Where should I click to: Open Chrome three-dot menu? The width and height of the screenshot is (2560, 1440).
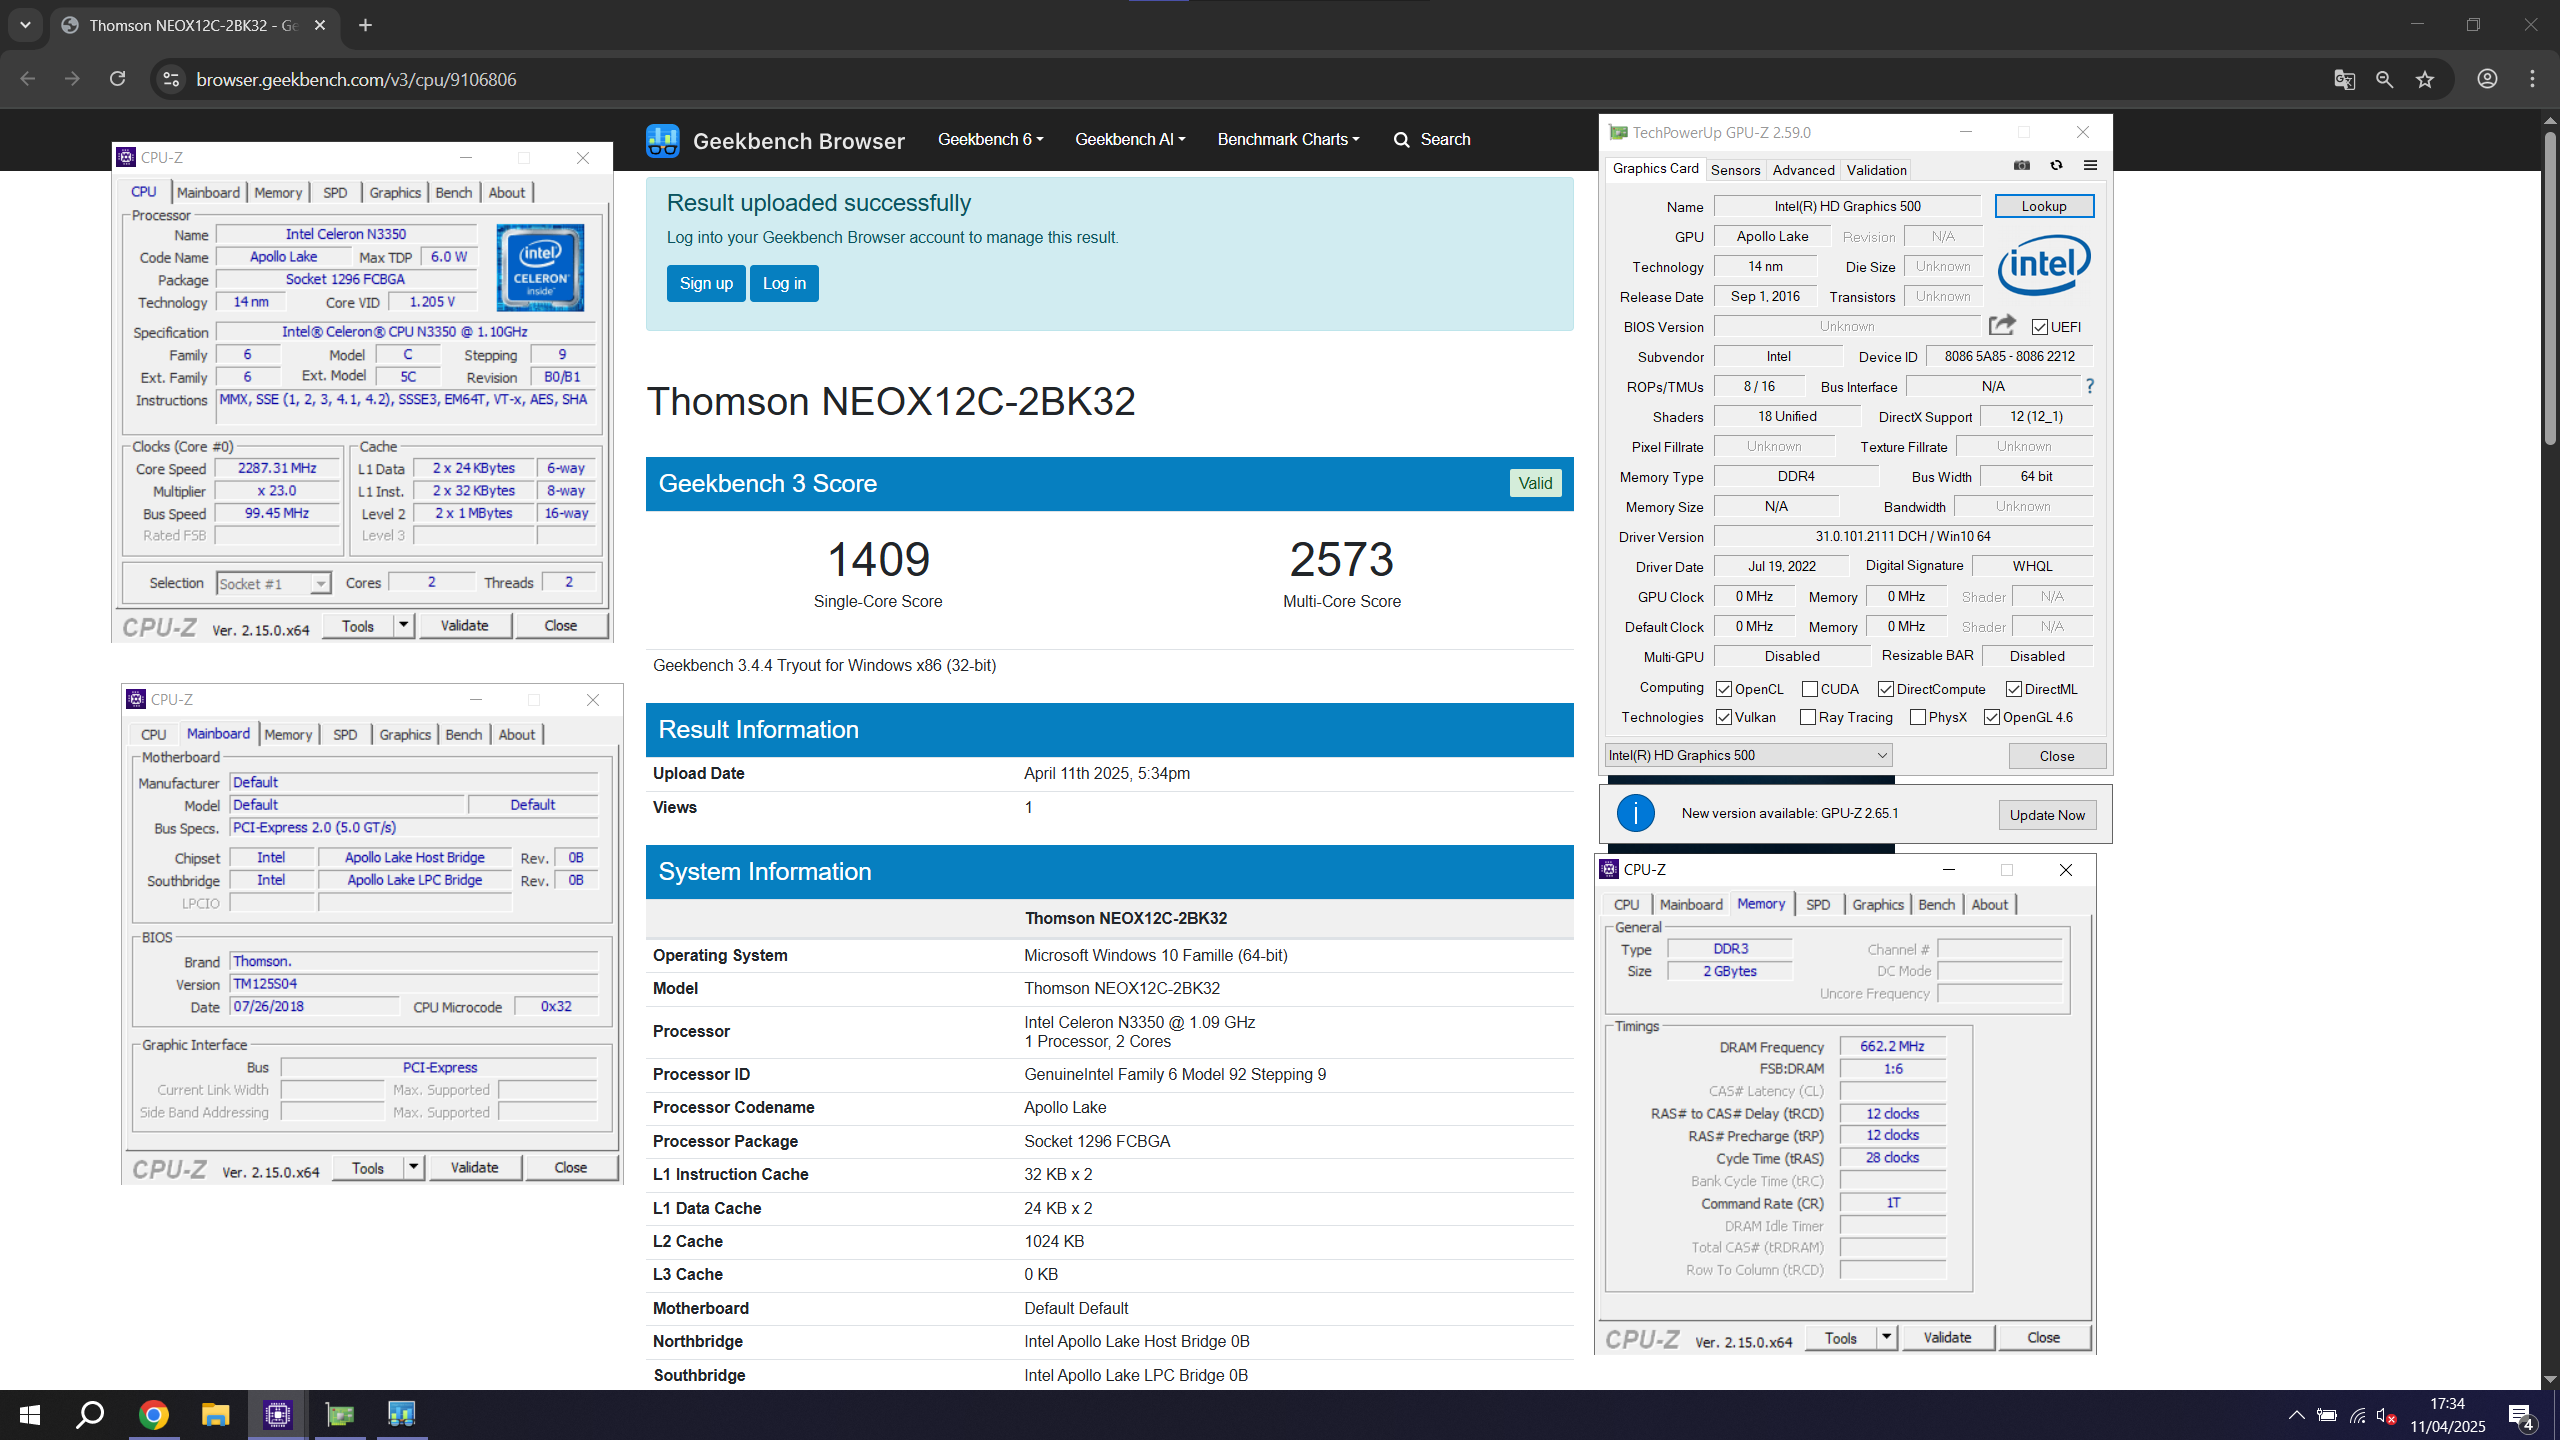coord(2532,79)
